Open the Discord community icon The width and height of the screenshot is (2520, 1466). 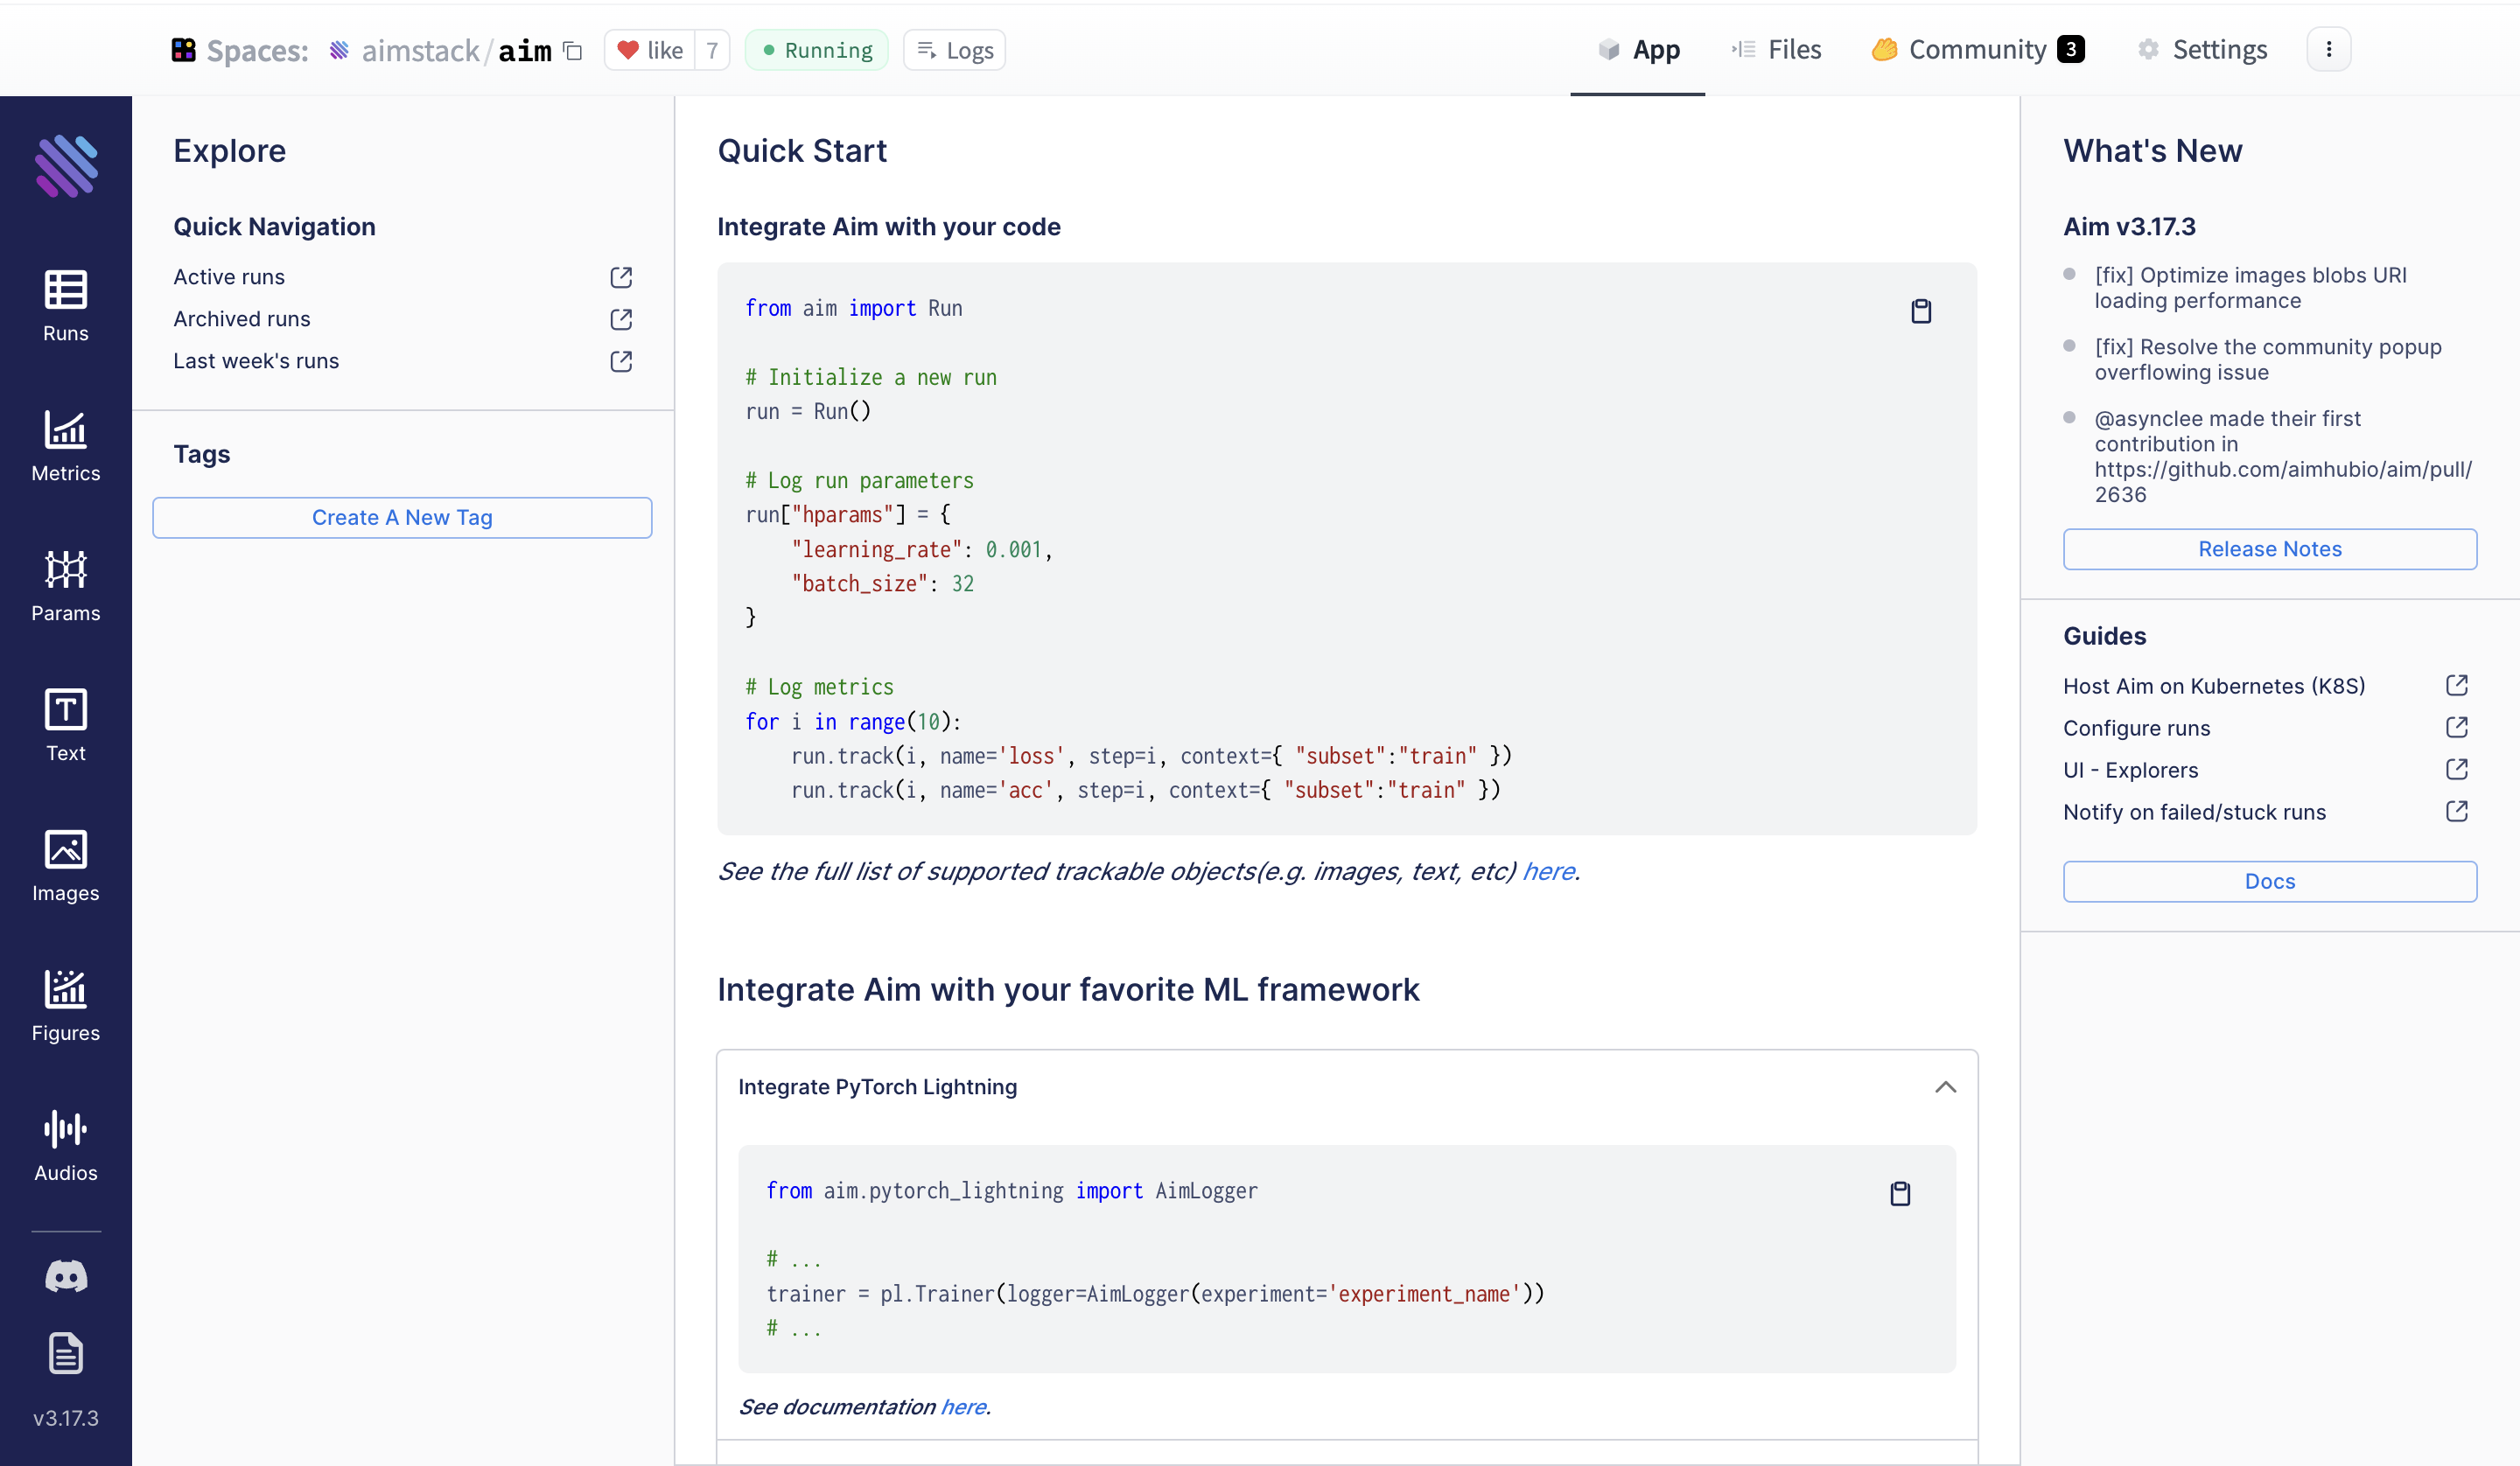point(66,1276)
